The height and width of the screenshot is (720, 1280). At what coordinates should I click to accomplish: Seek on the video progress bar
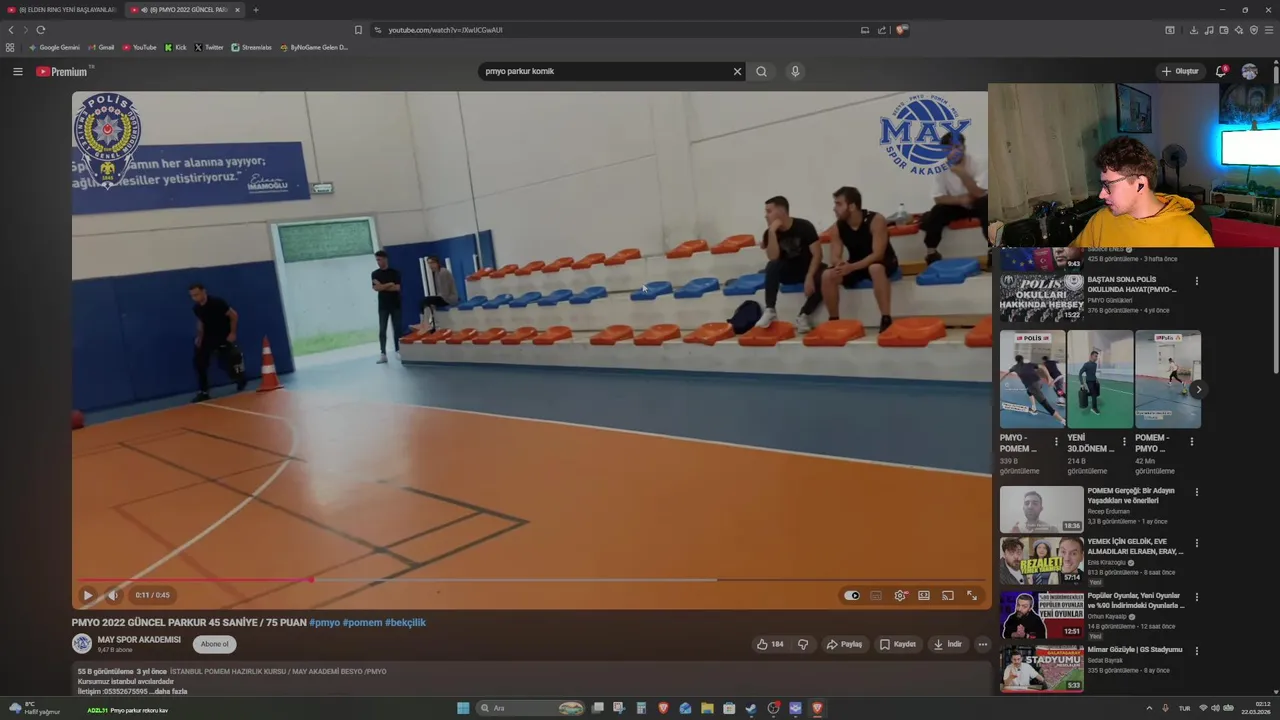[532, 579]
